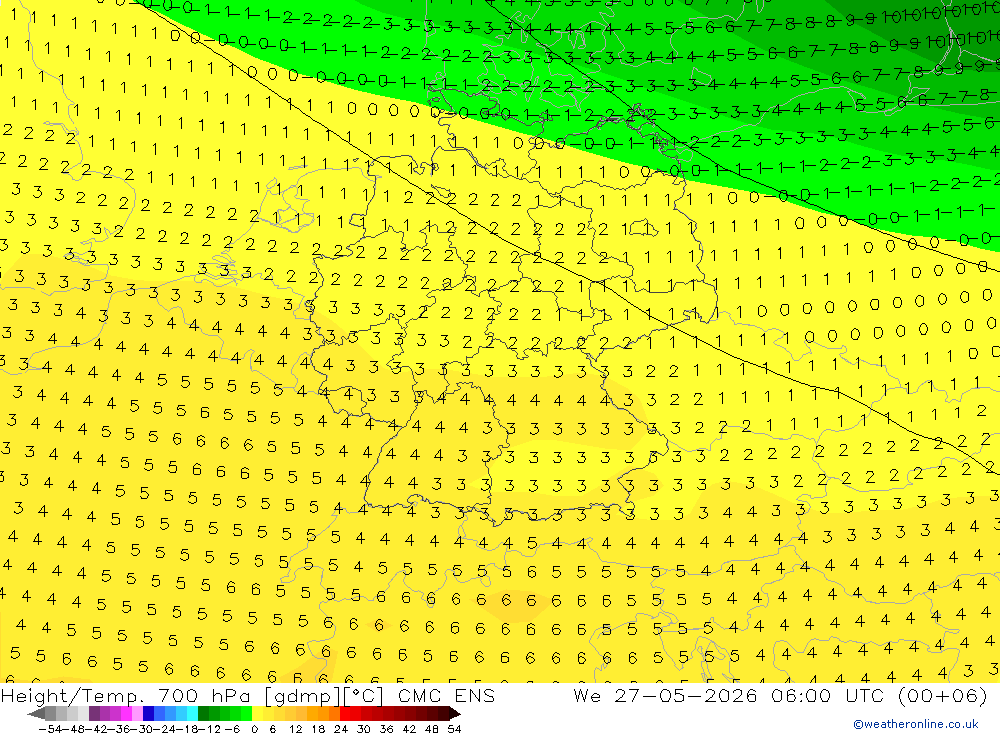The image size is (1000, 733).
Task: Click the dark green legend swatch at -12
Action: (x=203, y=714)
